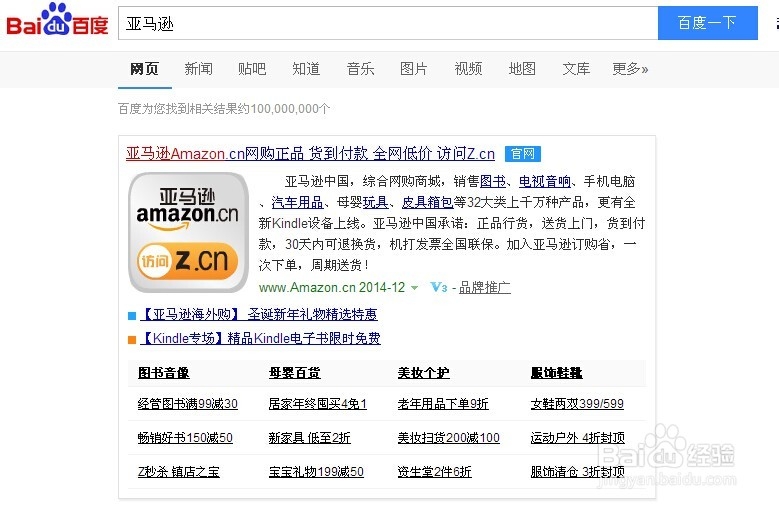
Task: Open 宝宝礼物199减50 link
Action: 316,471
